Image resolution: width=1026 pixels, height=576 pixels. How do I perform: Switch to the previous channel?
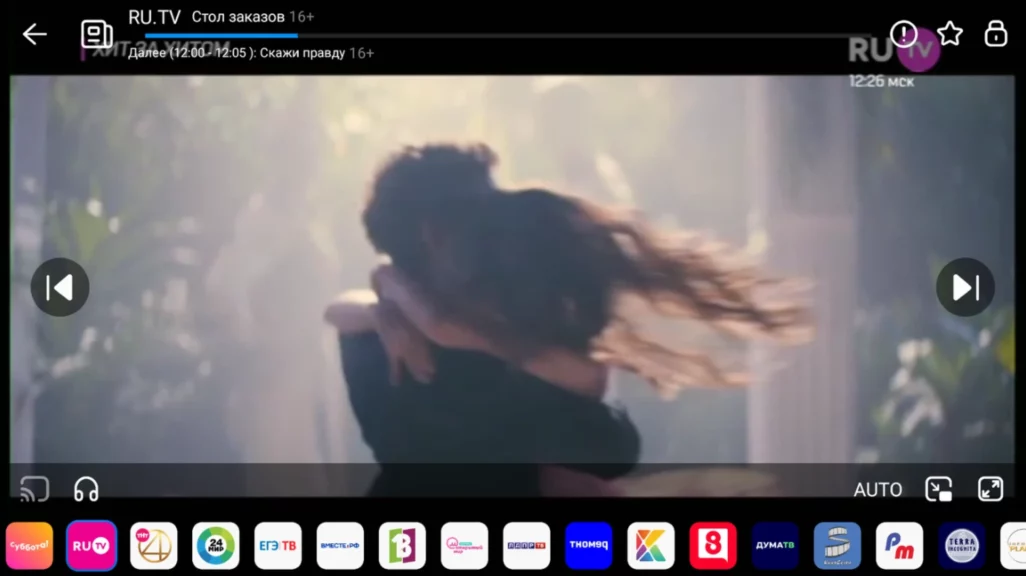[x=60, y=288]
